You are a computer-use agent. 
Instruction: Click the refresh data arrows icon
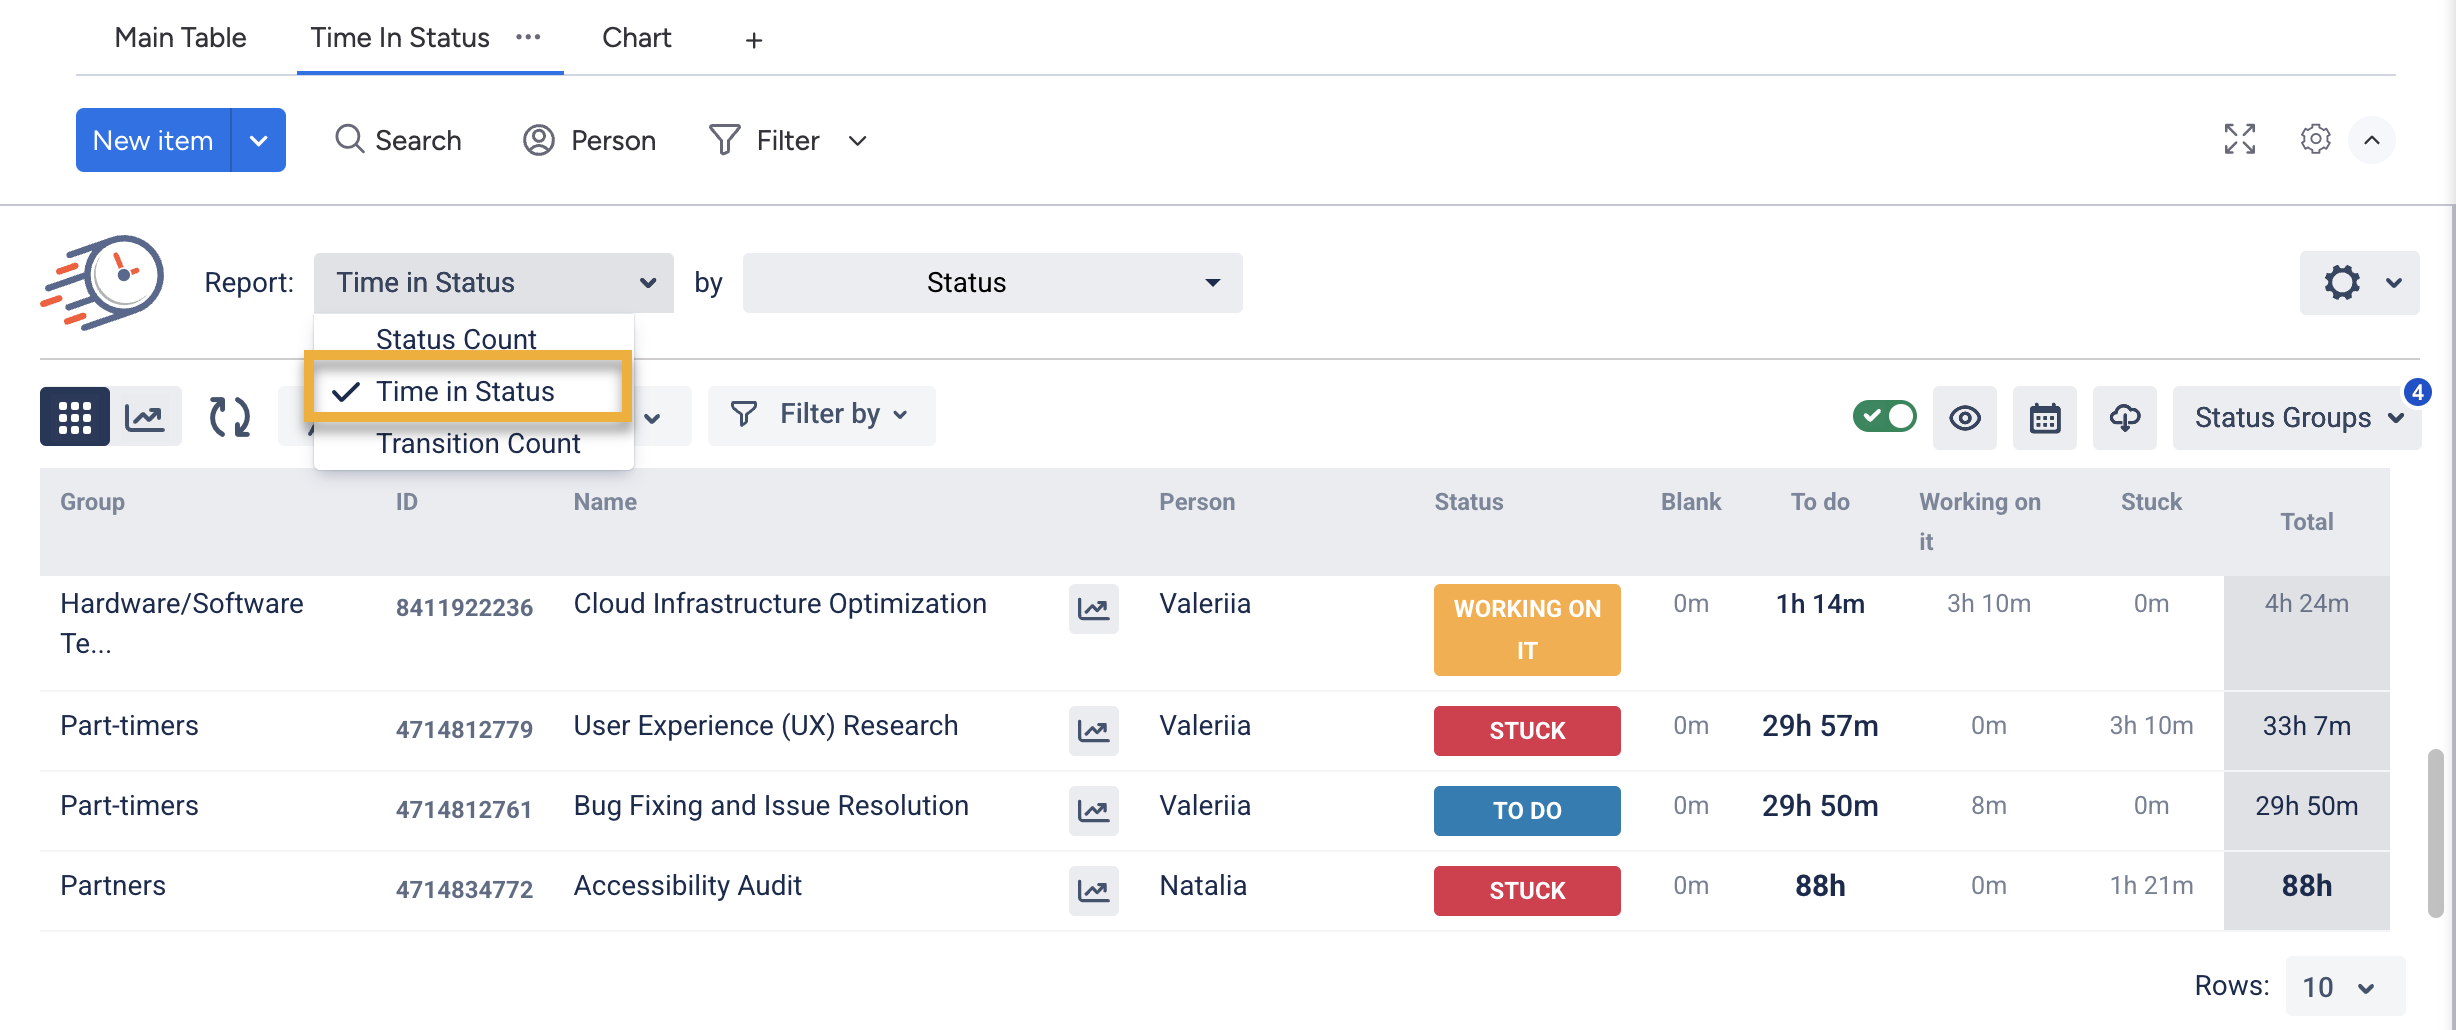(229, 417)
